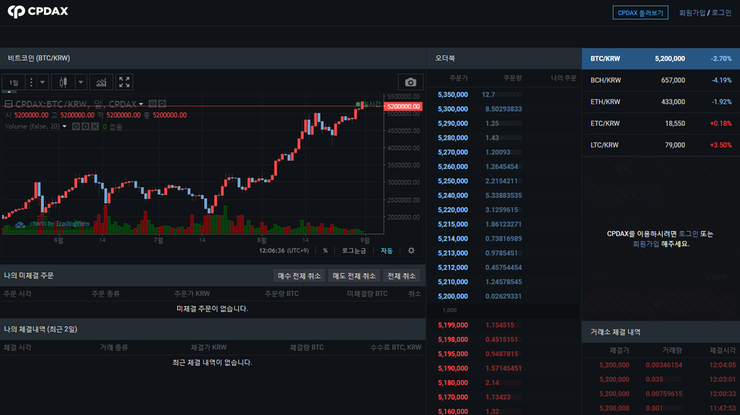Select the BTC/KRW market row
Image resolution: width=740 pixels, height=415 pixels.
[661, 59]
